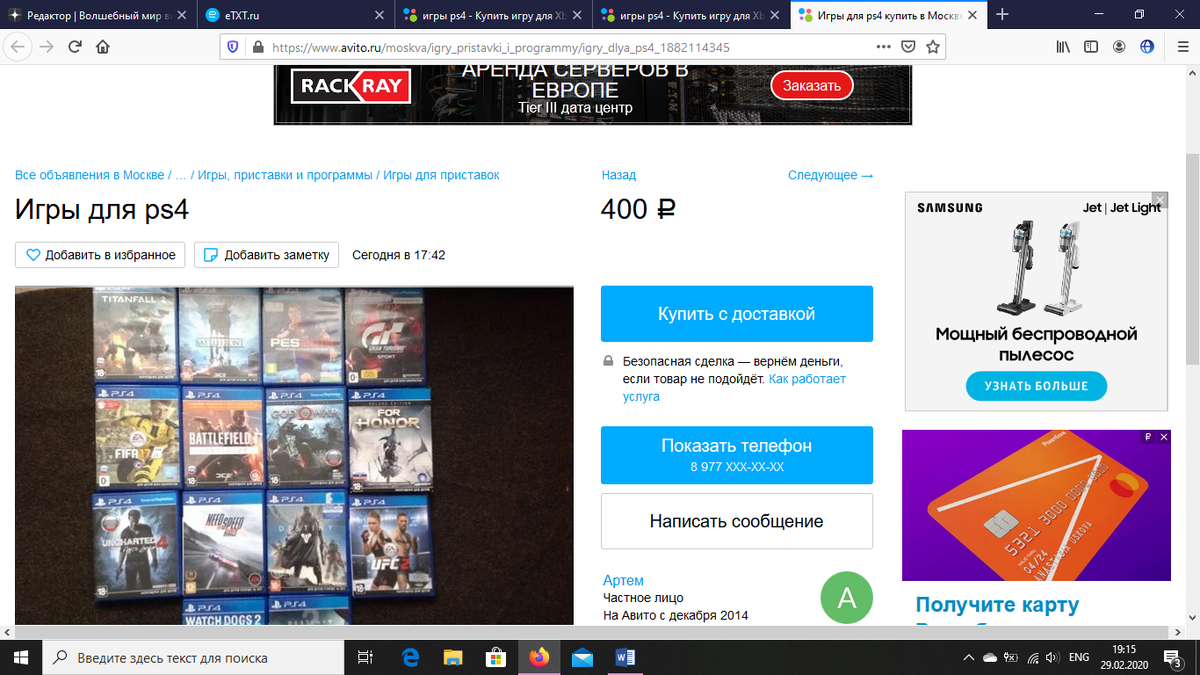1200x675 pixels.
Task: Click Добавить заметку button
Action: (266, 255)
